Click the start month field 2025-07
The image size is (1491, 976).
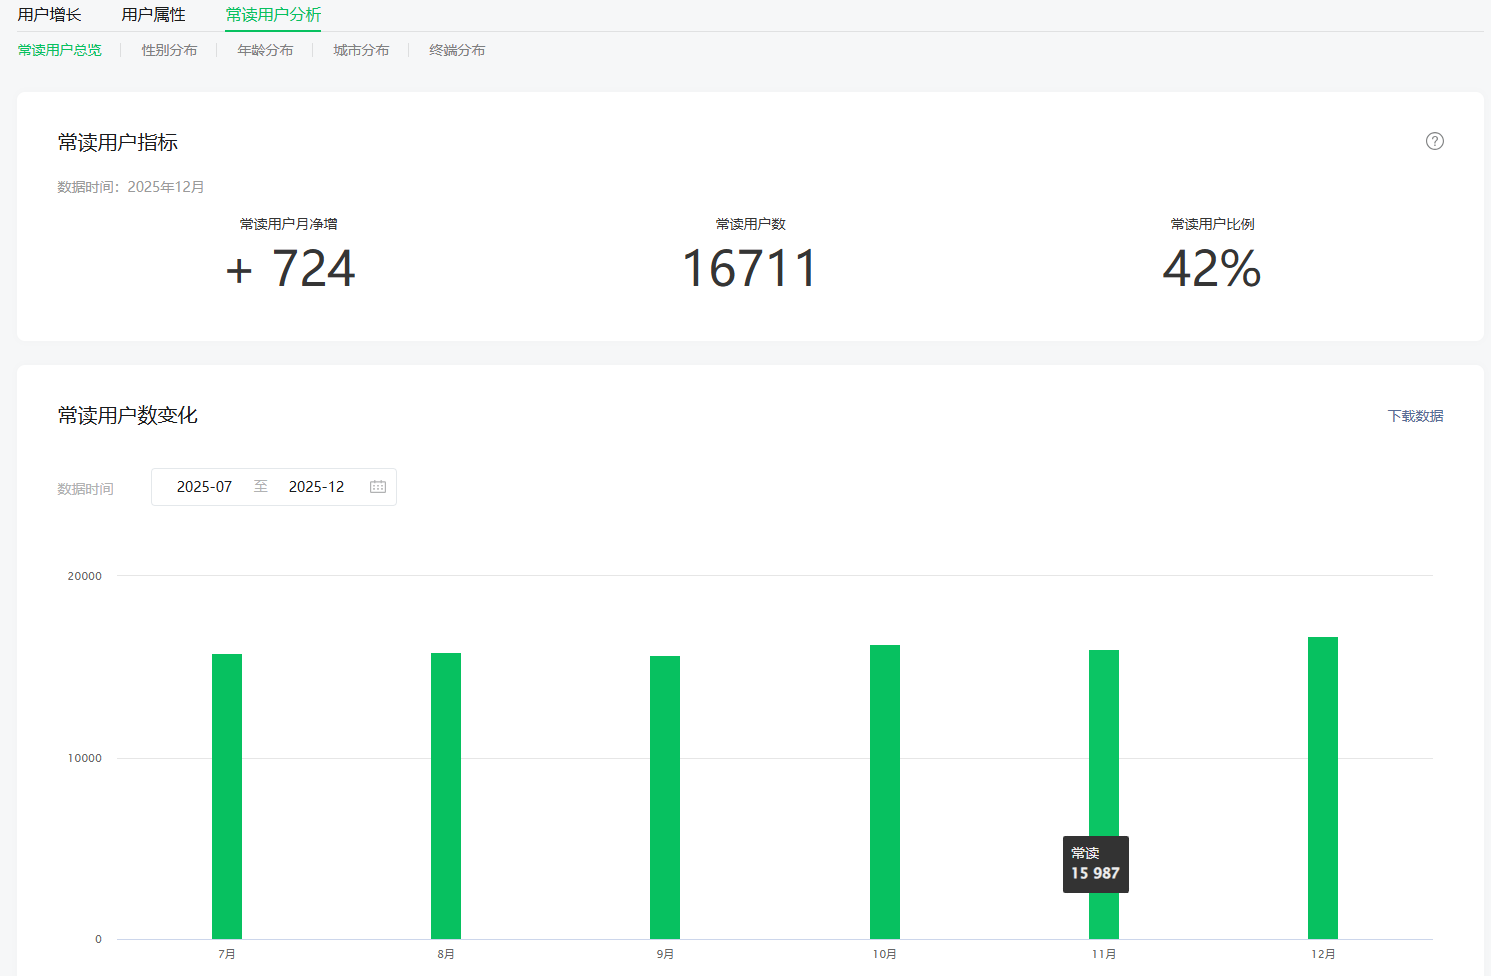(204, 487)
